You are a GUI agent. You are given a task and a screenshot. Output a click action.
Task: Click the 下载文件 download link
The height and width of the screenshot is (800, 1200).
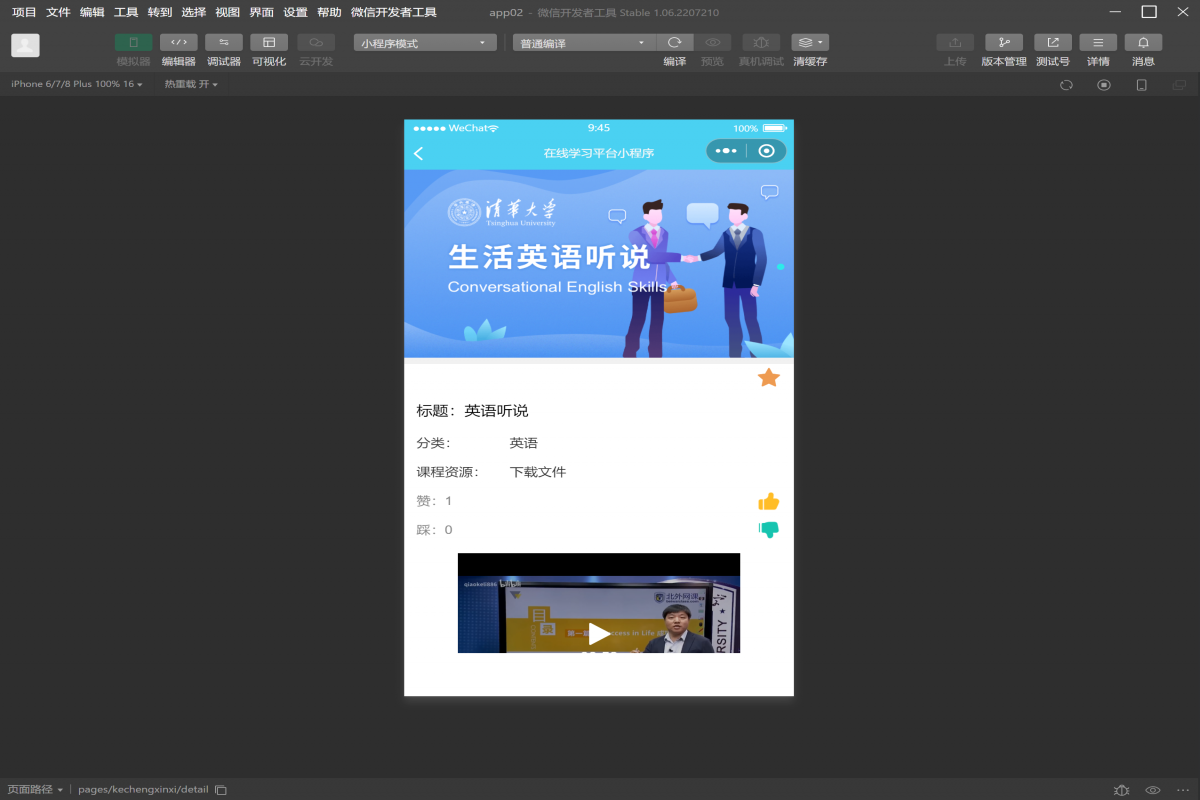coord(538,472)
